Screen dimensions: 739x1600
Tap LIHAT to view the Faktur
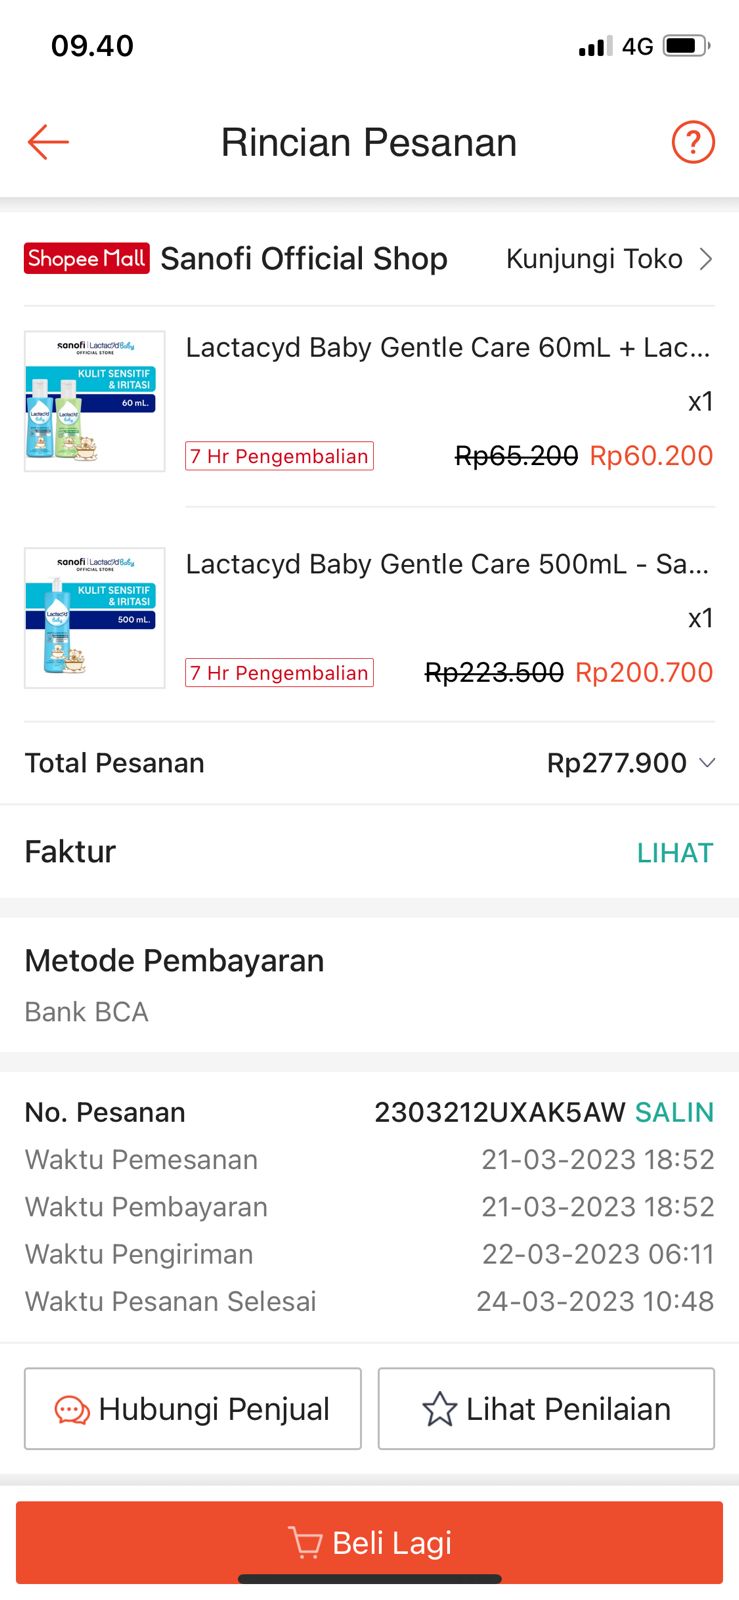[x=675, y=853]
